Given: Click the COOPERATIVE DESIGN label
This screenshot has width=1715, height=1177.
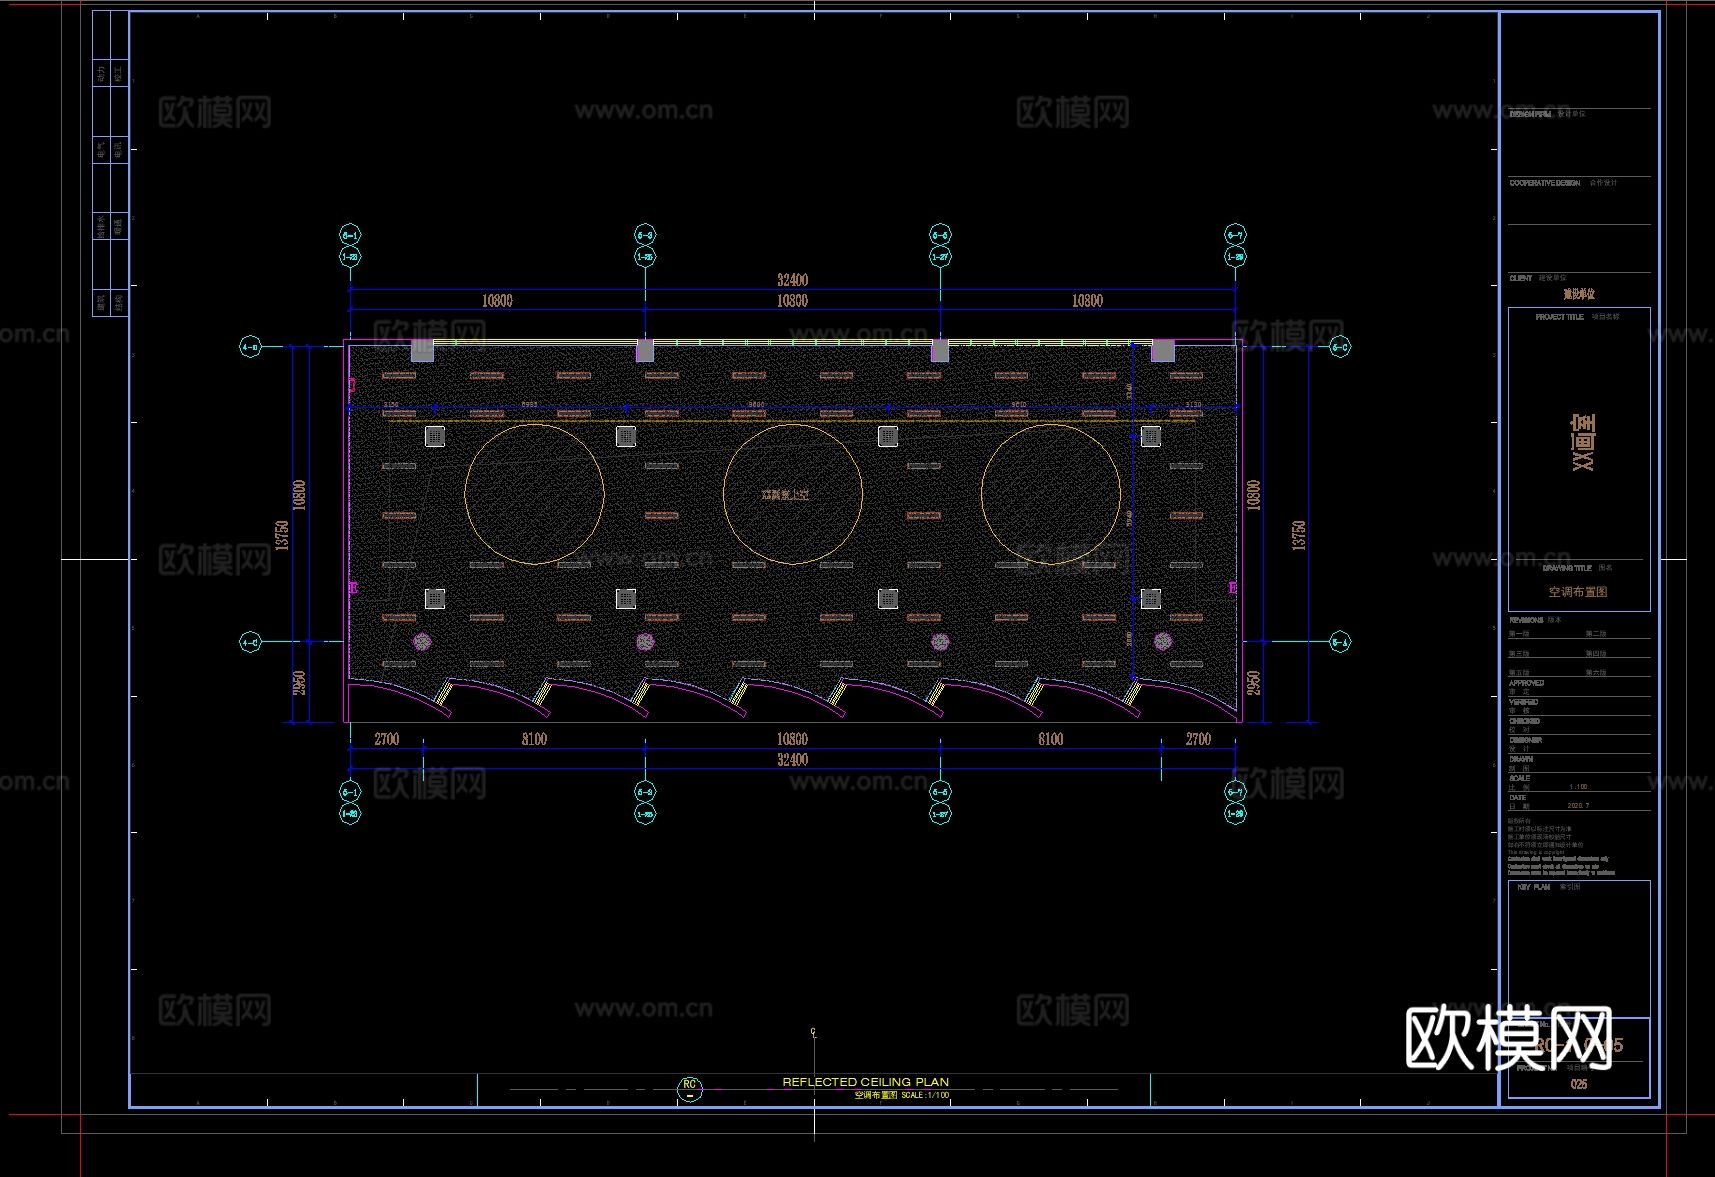Looking at the screenshot, I should tap(1545, 183).
